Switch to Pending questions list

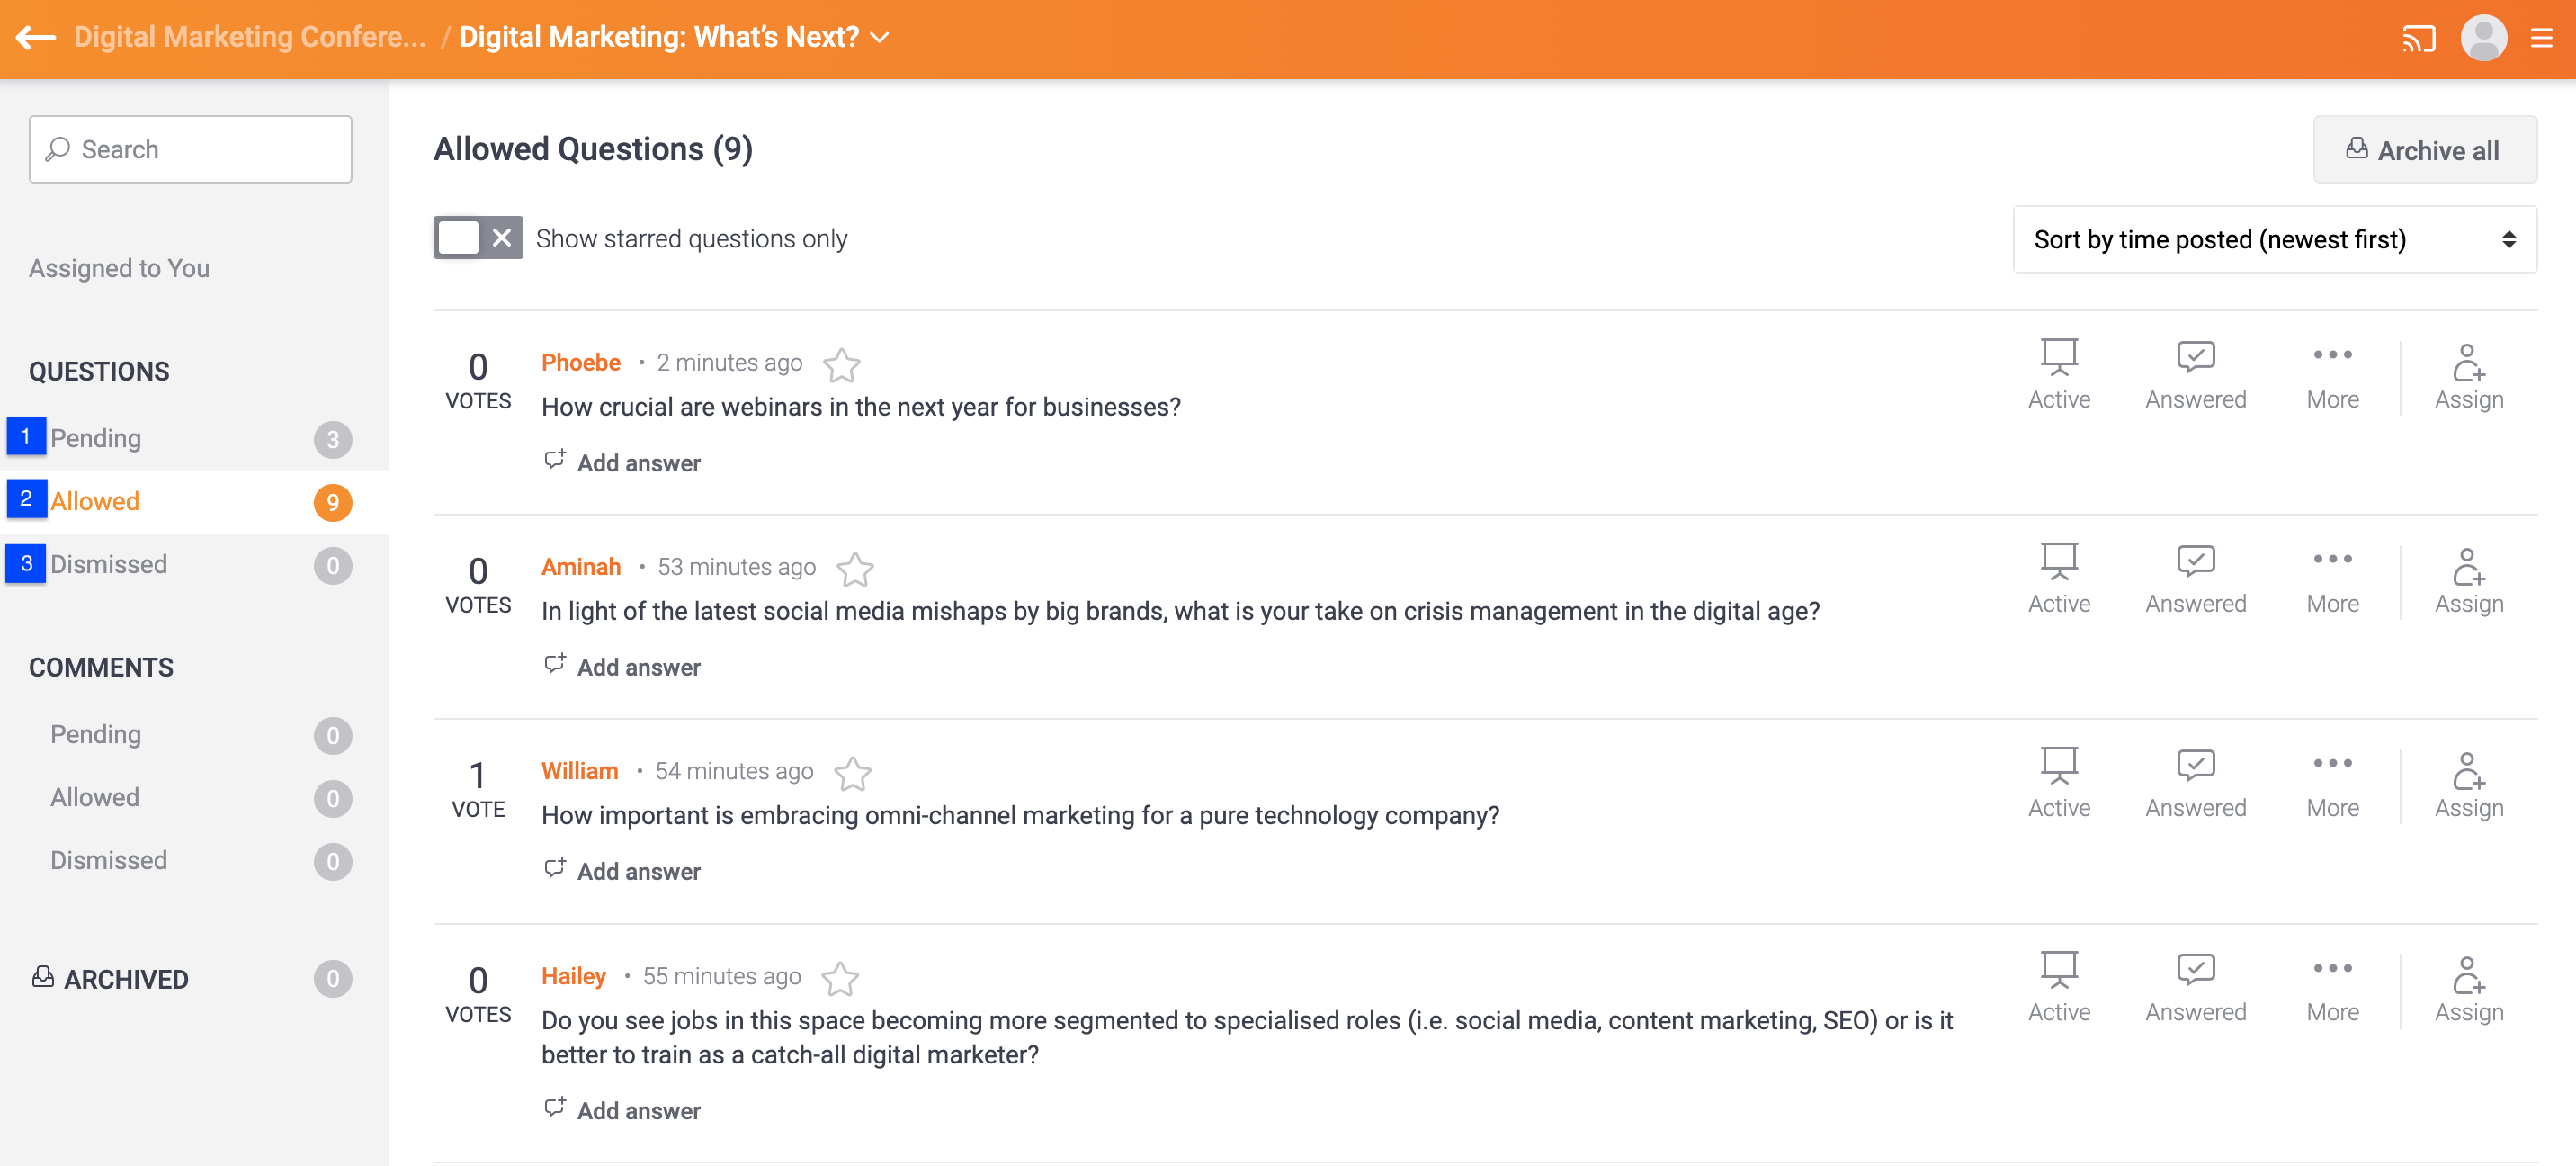96,438
